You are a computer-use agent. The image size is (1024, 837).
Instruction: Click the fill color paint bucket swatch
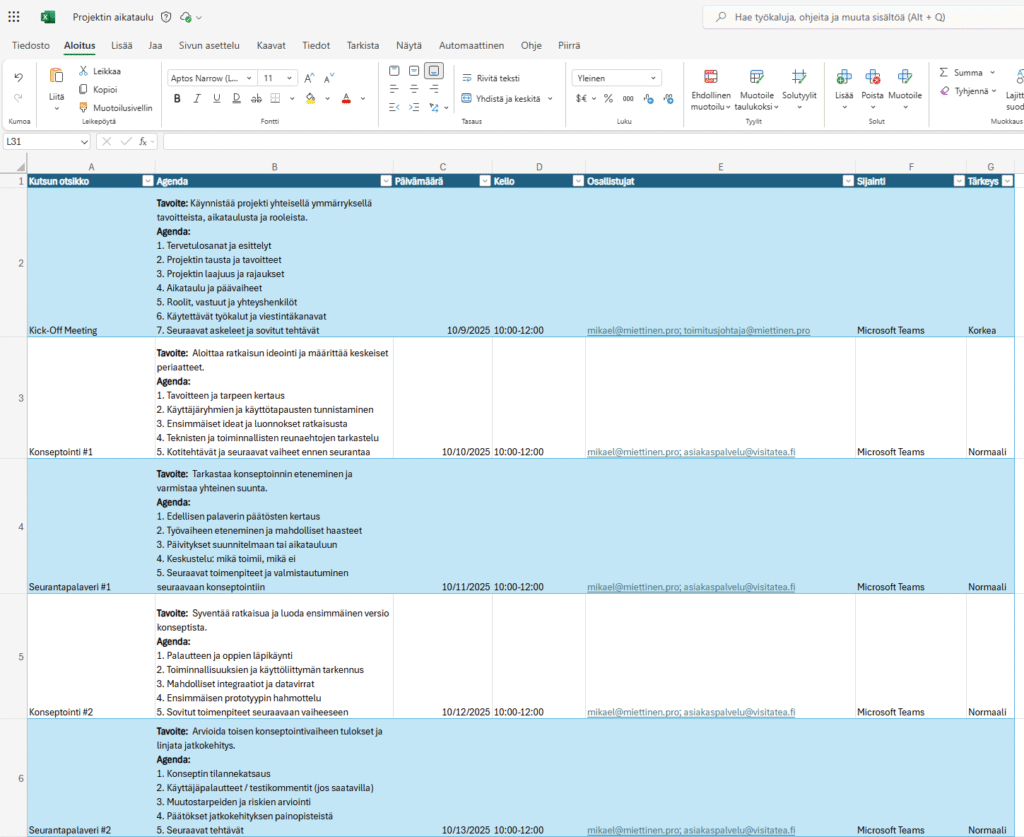click(311, 98)
